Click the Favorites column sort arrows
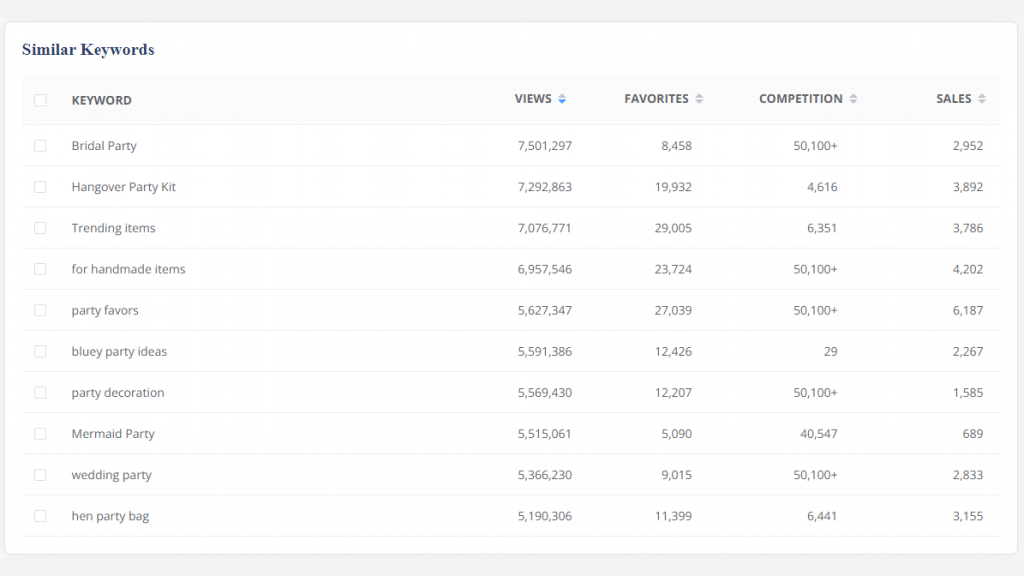This screenshot has width=1024, height=576. point(699,99)
